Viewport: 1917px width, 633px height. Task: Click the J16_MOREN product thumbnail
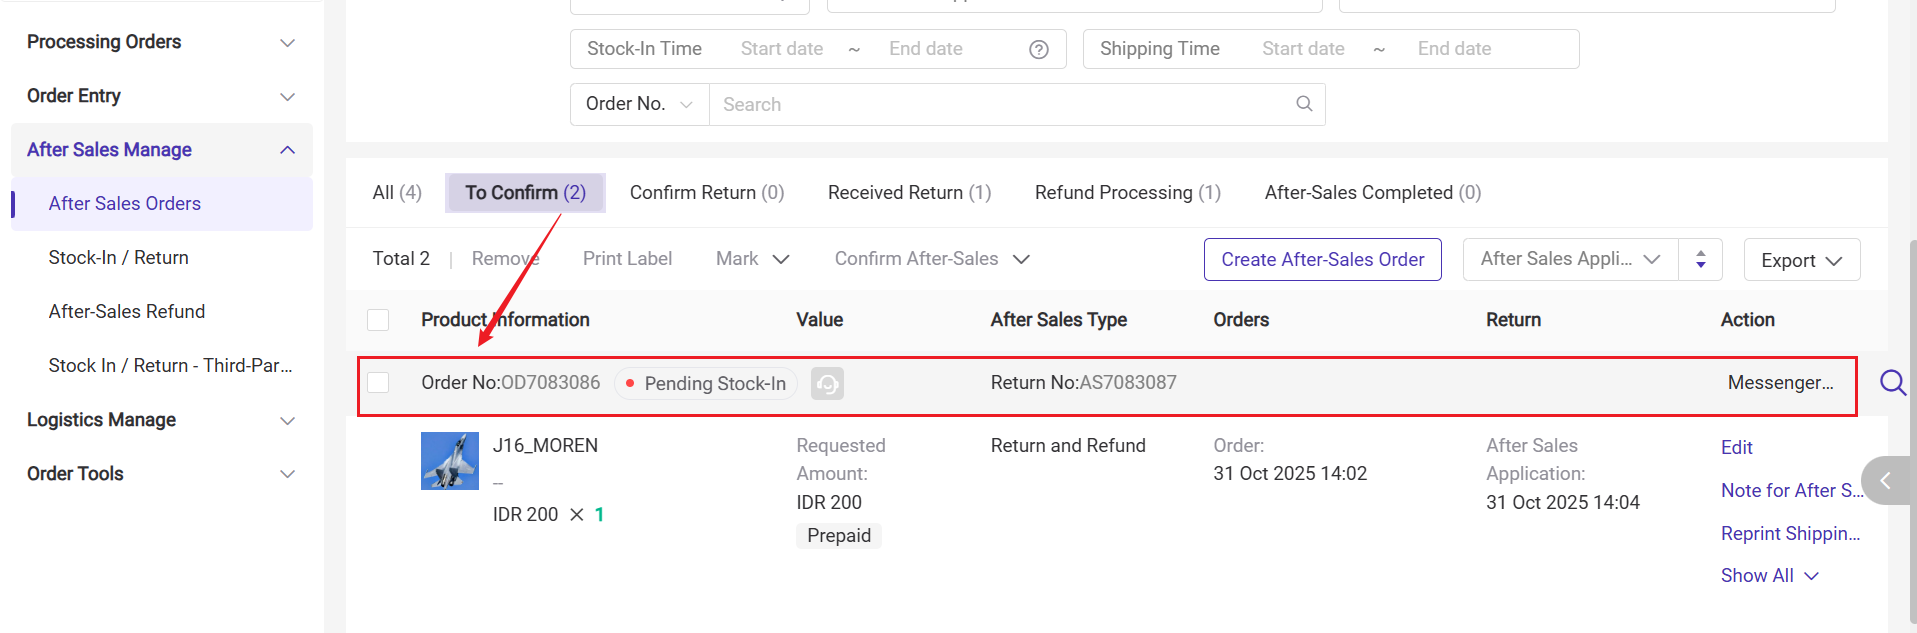[x=450, y=461]
